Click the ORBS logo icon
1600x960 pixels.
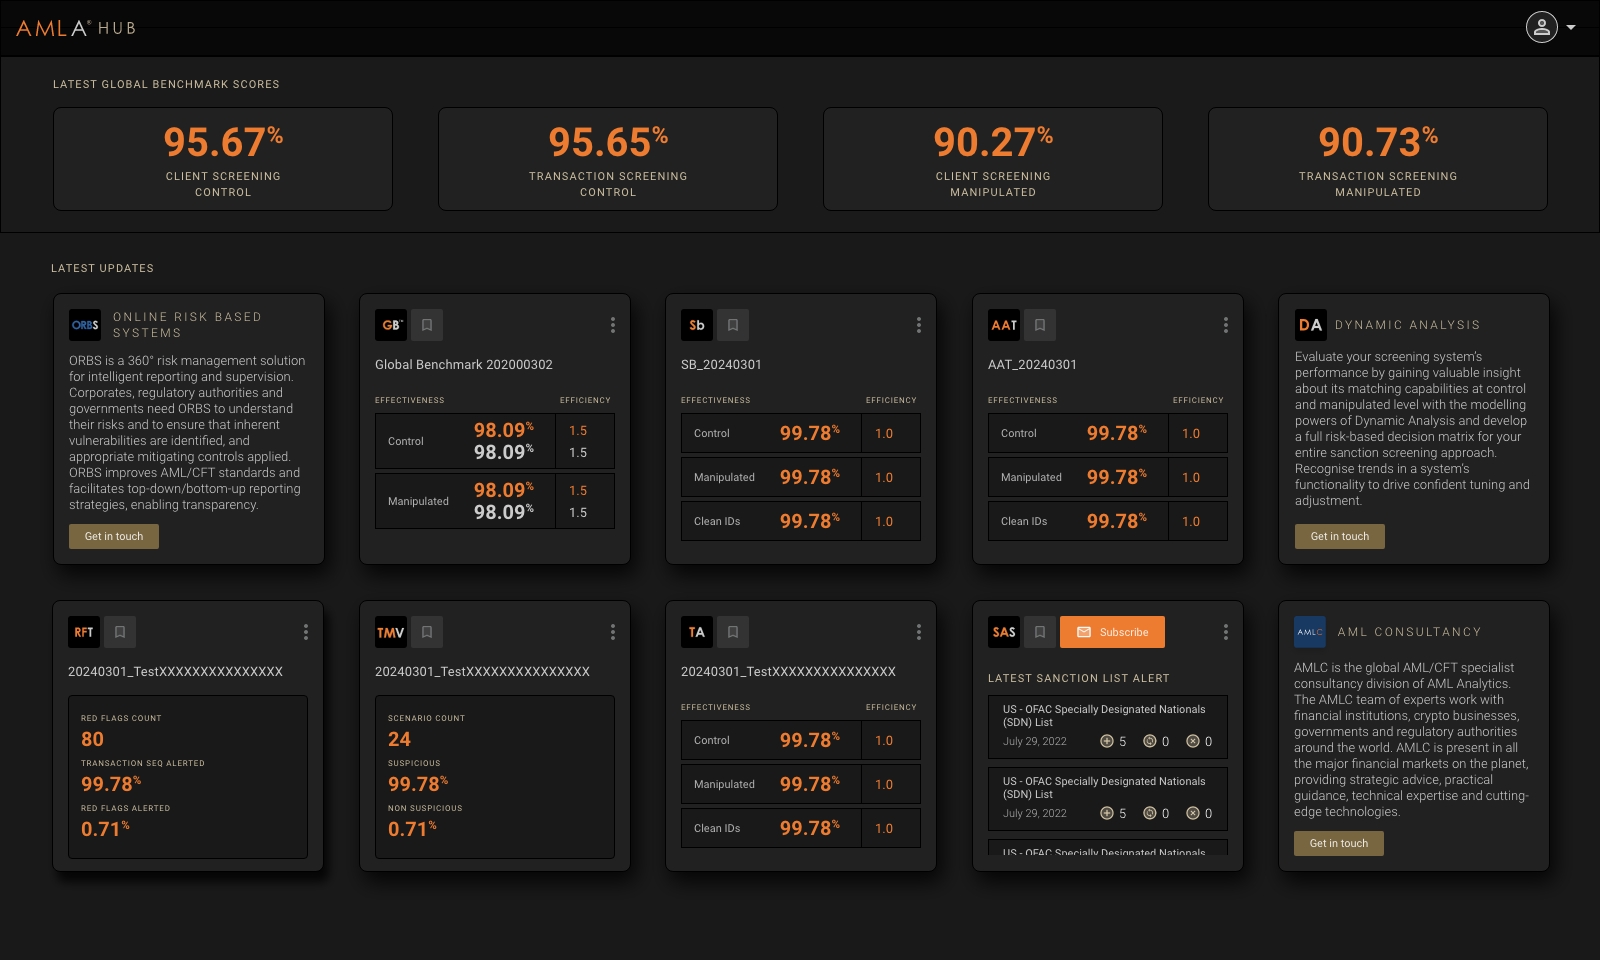85,325
